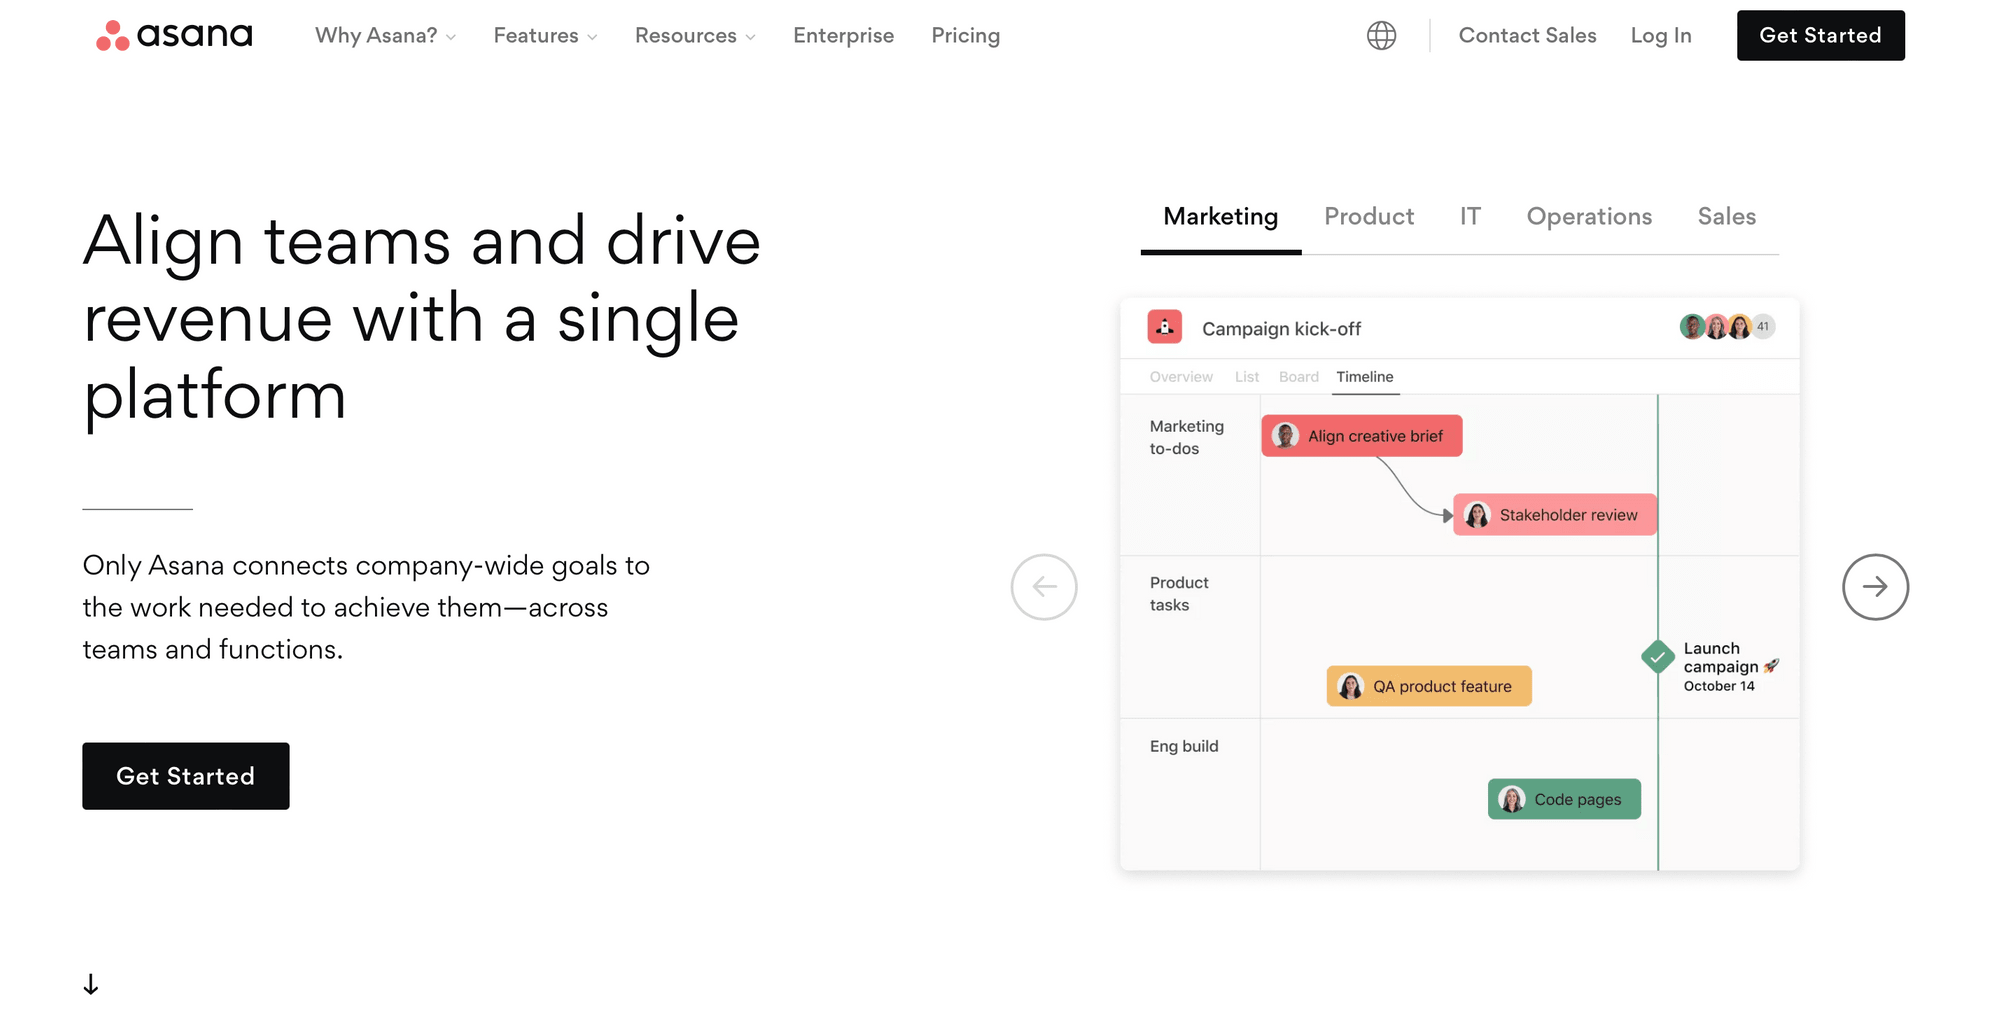Click the Align creative brief task bar

(1362, 436)
